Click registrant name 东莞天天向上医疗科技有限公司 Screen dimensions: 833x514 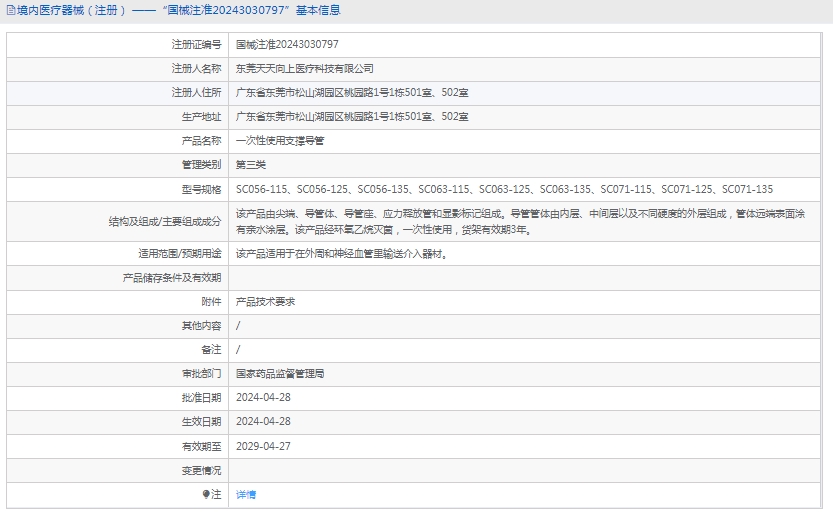[304, 69]
